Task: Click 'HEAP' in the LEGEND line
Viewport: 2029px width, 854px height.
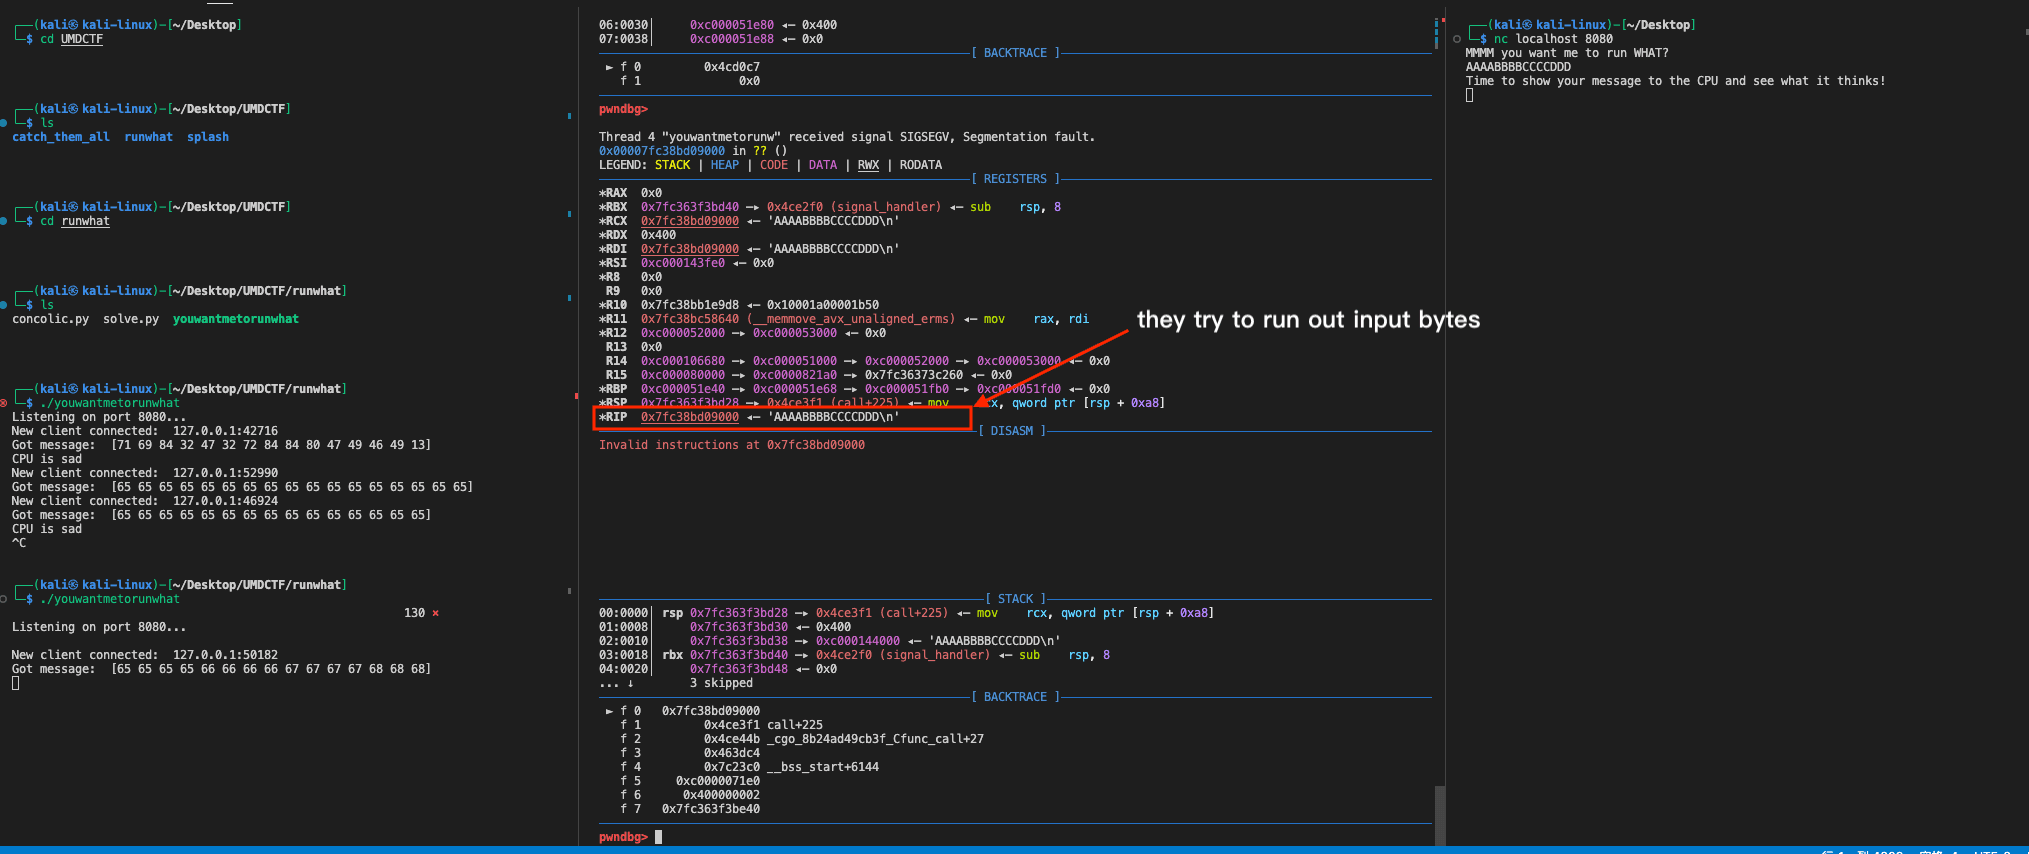Action: tap(725, 165)
